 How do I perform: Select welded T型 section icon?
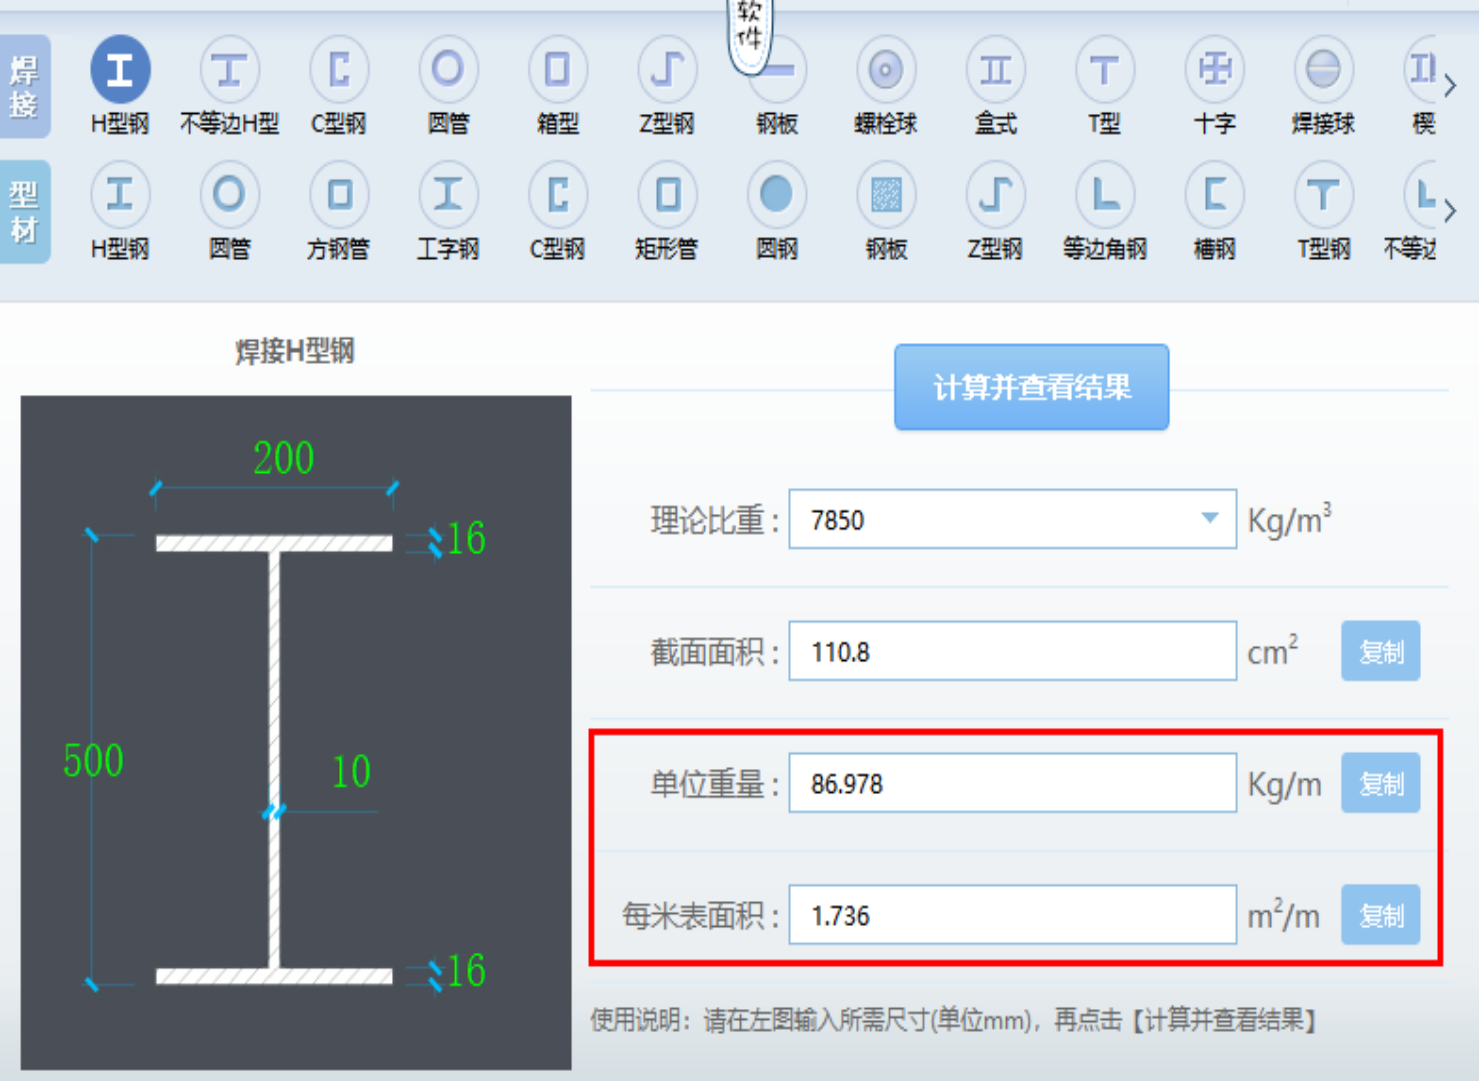click(1104, 70)
